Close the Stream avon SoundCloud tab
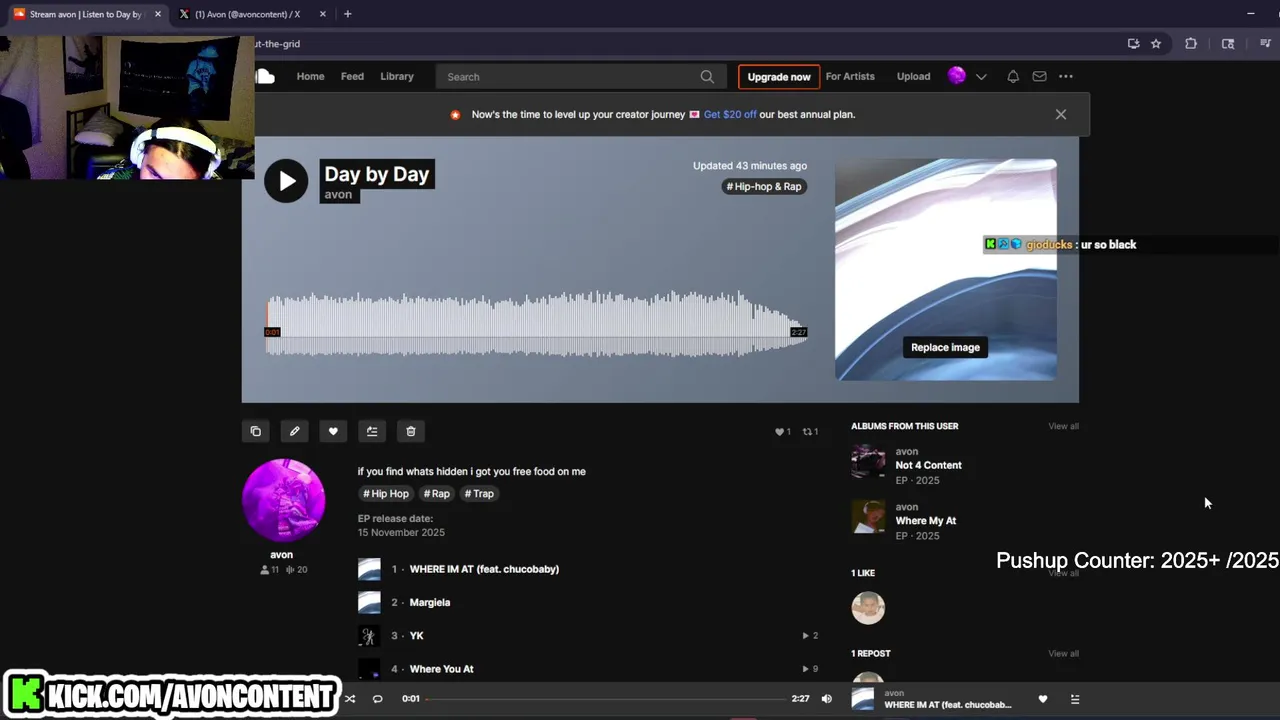This screenshot has width=1280, height=720. tap(157, 14)
